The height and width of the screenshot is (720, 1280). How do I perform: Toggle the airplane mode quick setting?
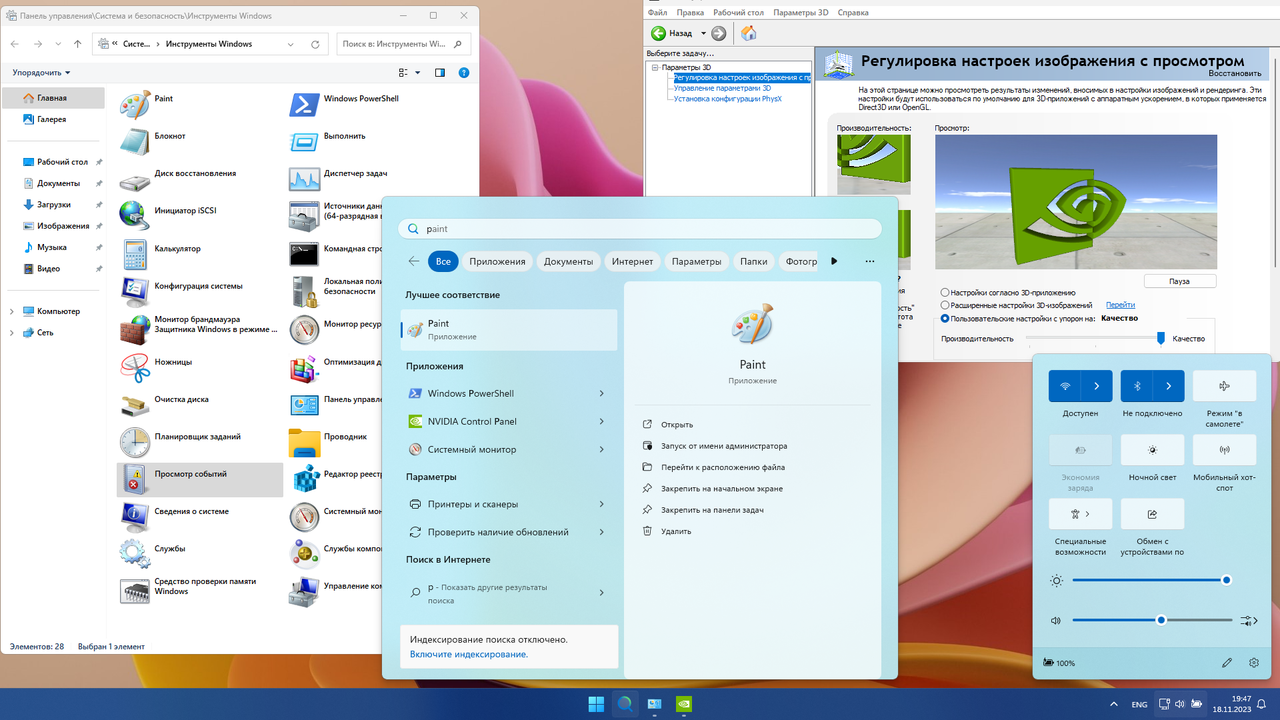tap(1224, 386)
